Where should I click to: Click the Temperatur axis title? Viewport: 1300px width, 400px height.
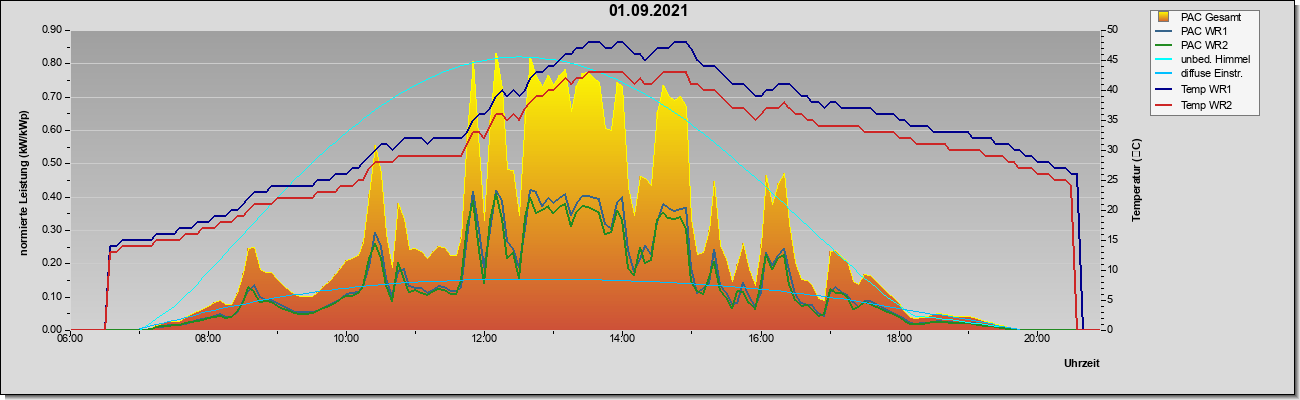coord(1137,179)
